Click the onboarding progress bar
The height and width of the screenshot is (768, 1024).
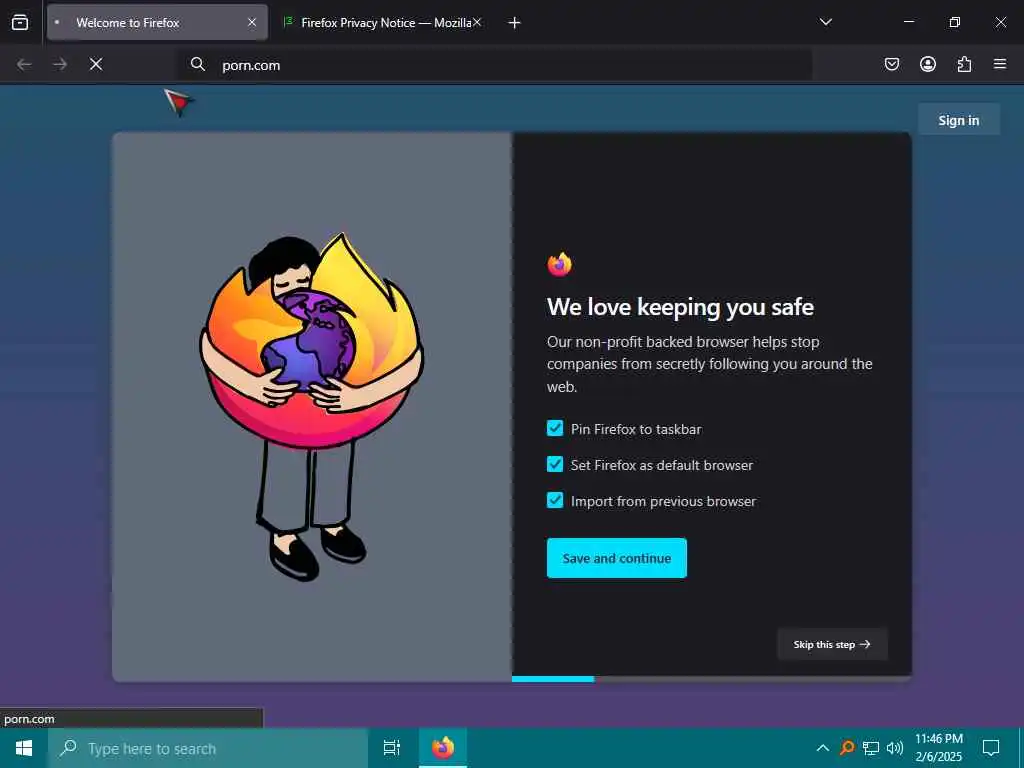tap(711, 679)
